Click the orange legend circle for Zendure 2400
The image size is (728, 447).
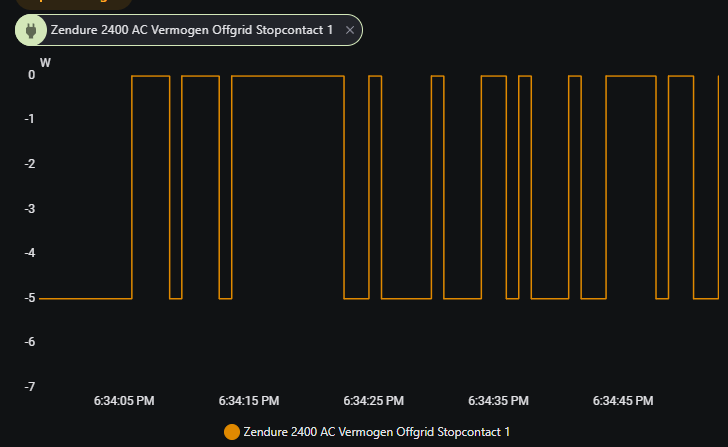232,432
